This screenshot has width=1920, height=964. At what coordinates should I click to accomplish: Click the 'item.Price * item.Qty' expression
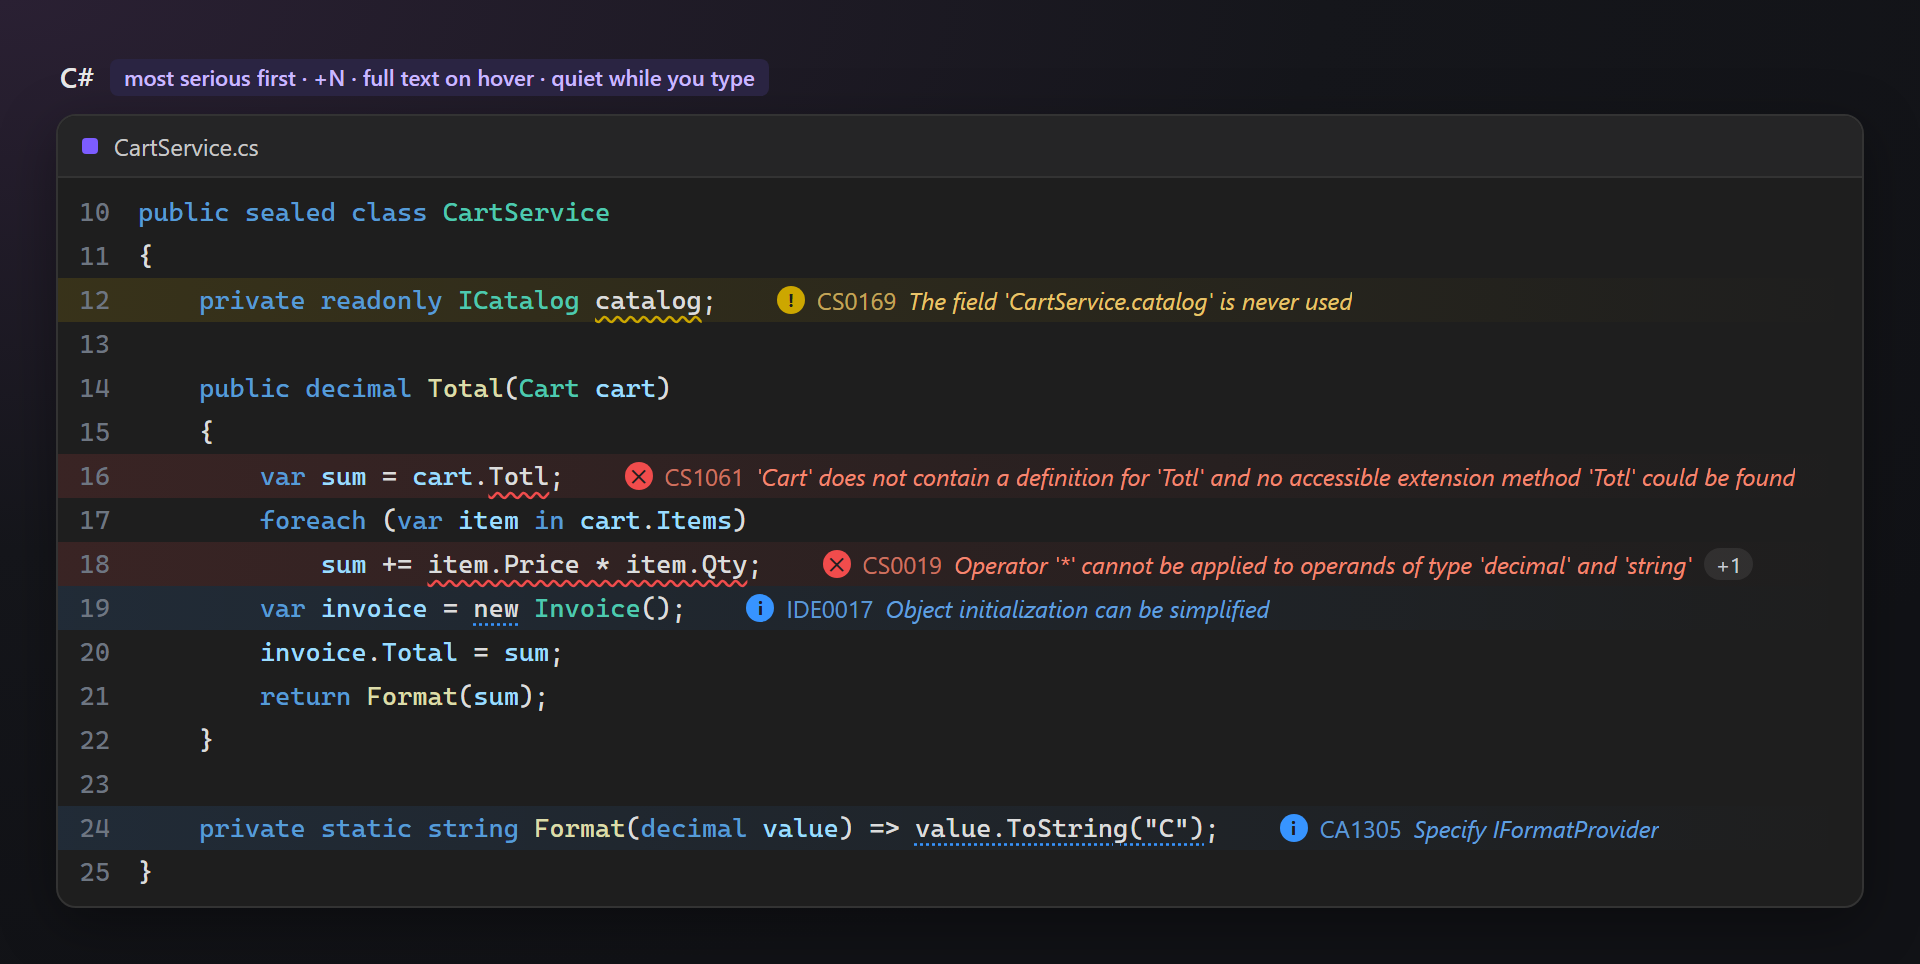587,565
